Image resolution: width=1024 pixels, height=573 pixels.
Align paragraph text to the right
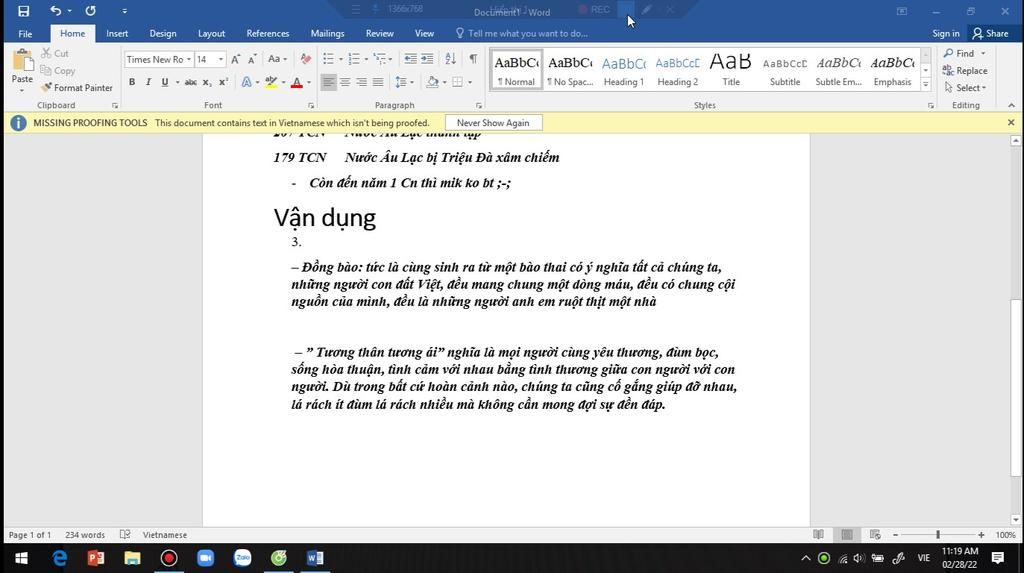coord(361,82)
